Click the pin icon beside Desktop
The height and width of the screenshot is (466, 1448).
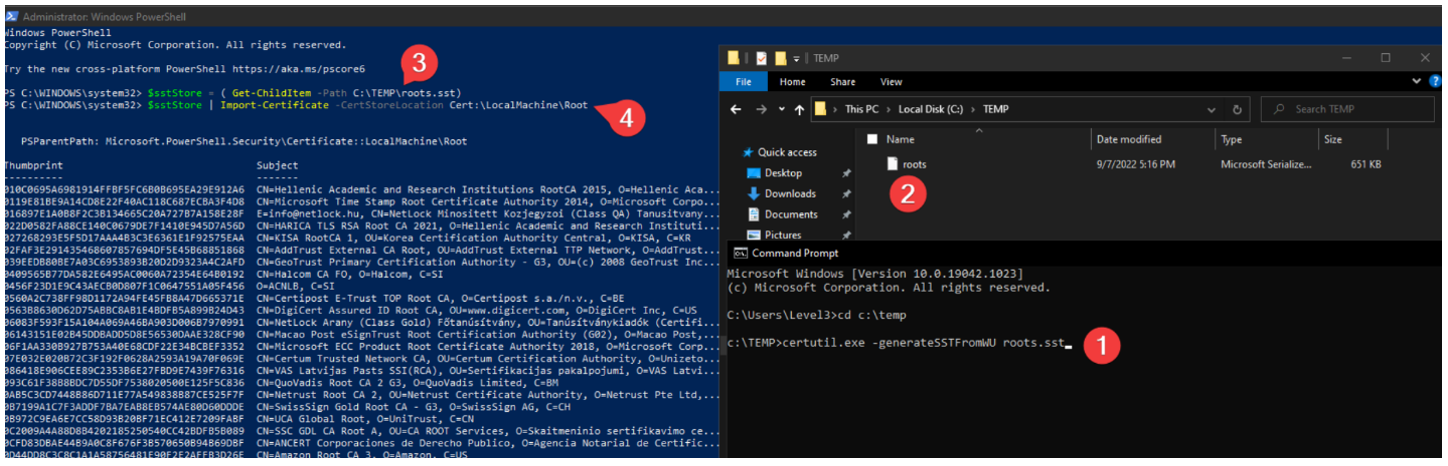[846, 173]
